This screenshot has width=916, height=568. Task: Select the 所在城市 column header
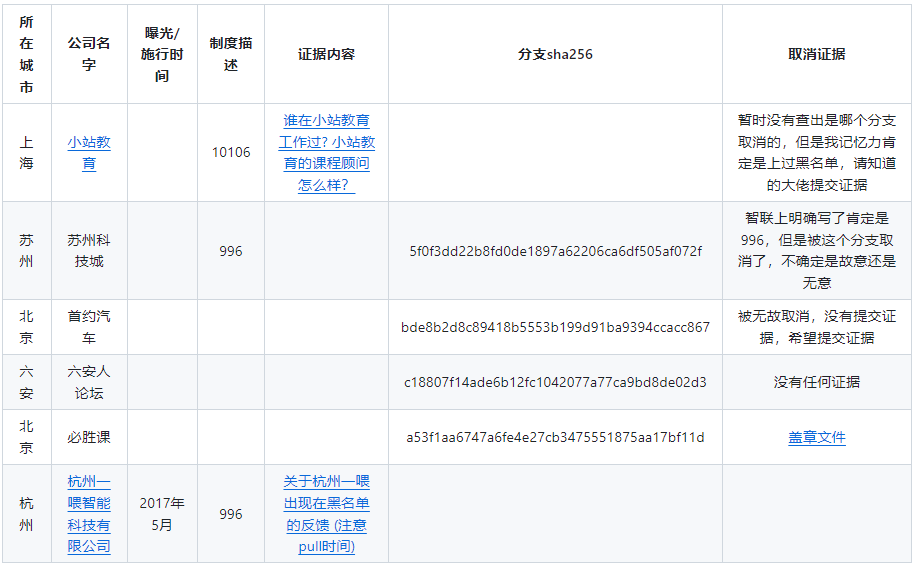(x=26, y=54)
